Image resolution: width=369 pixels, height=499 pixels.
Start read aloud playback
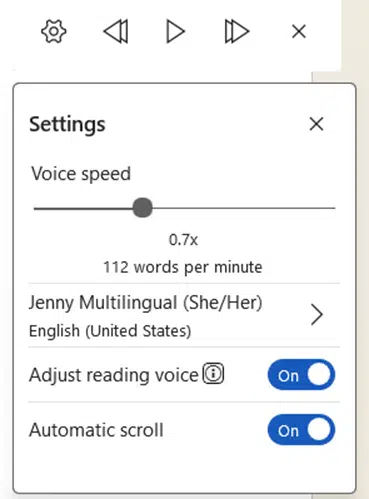point(175,32)
